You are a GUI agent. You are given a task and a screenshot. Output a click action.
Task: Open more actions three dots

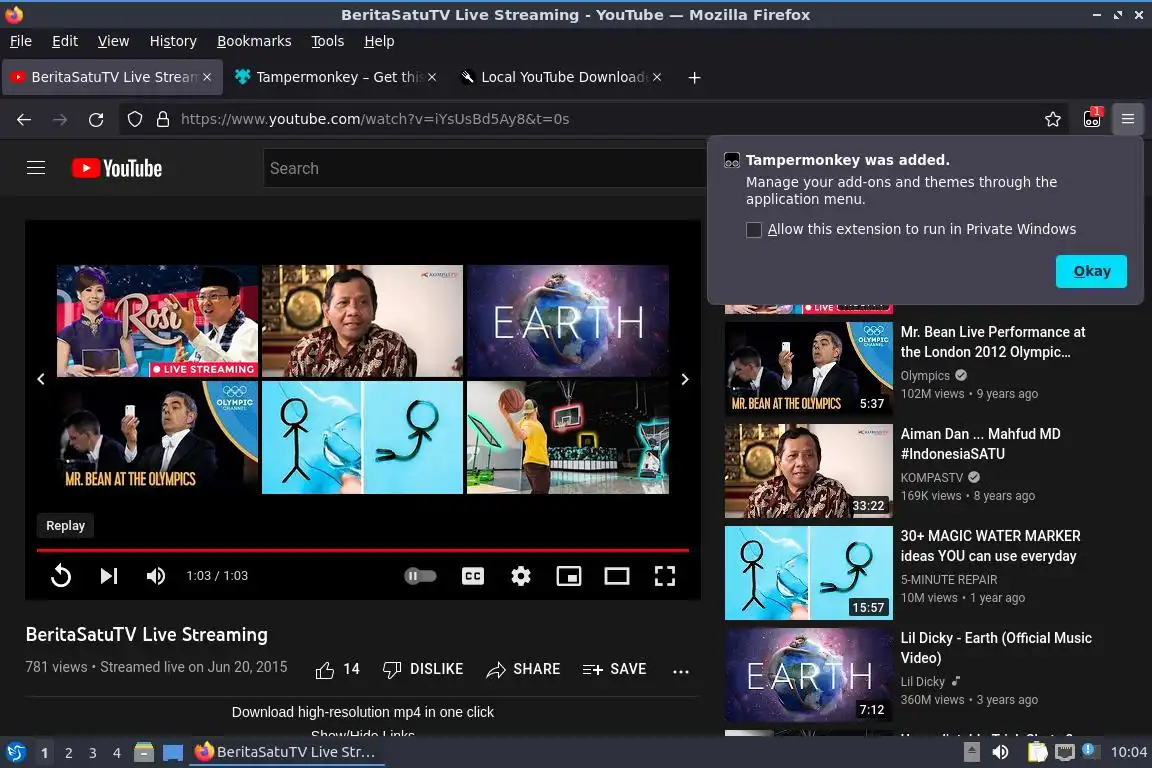(681, 670)
